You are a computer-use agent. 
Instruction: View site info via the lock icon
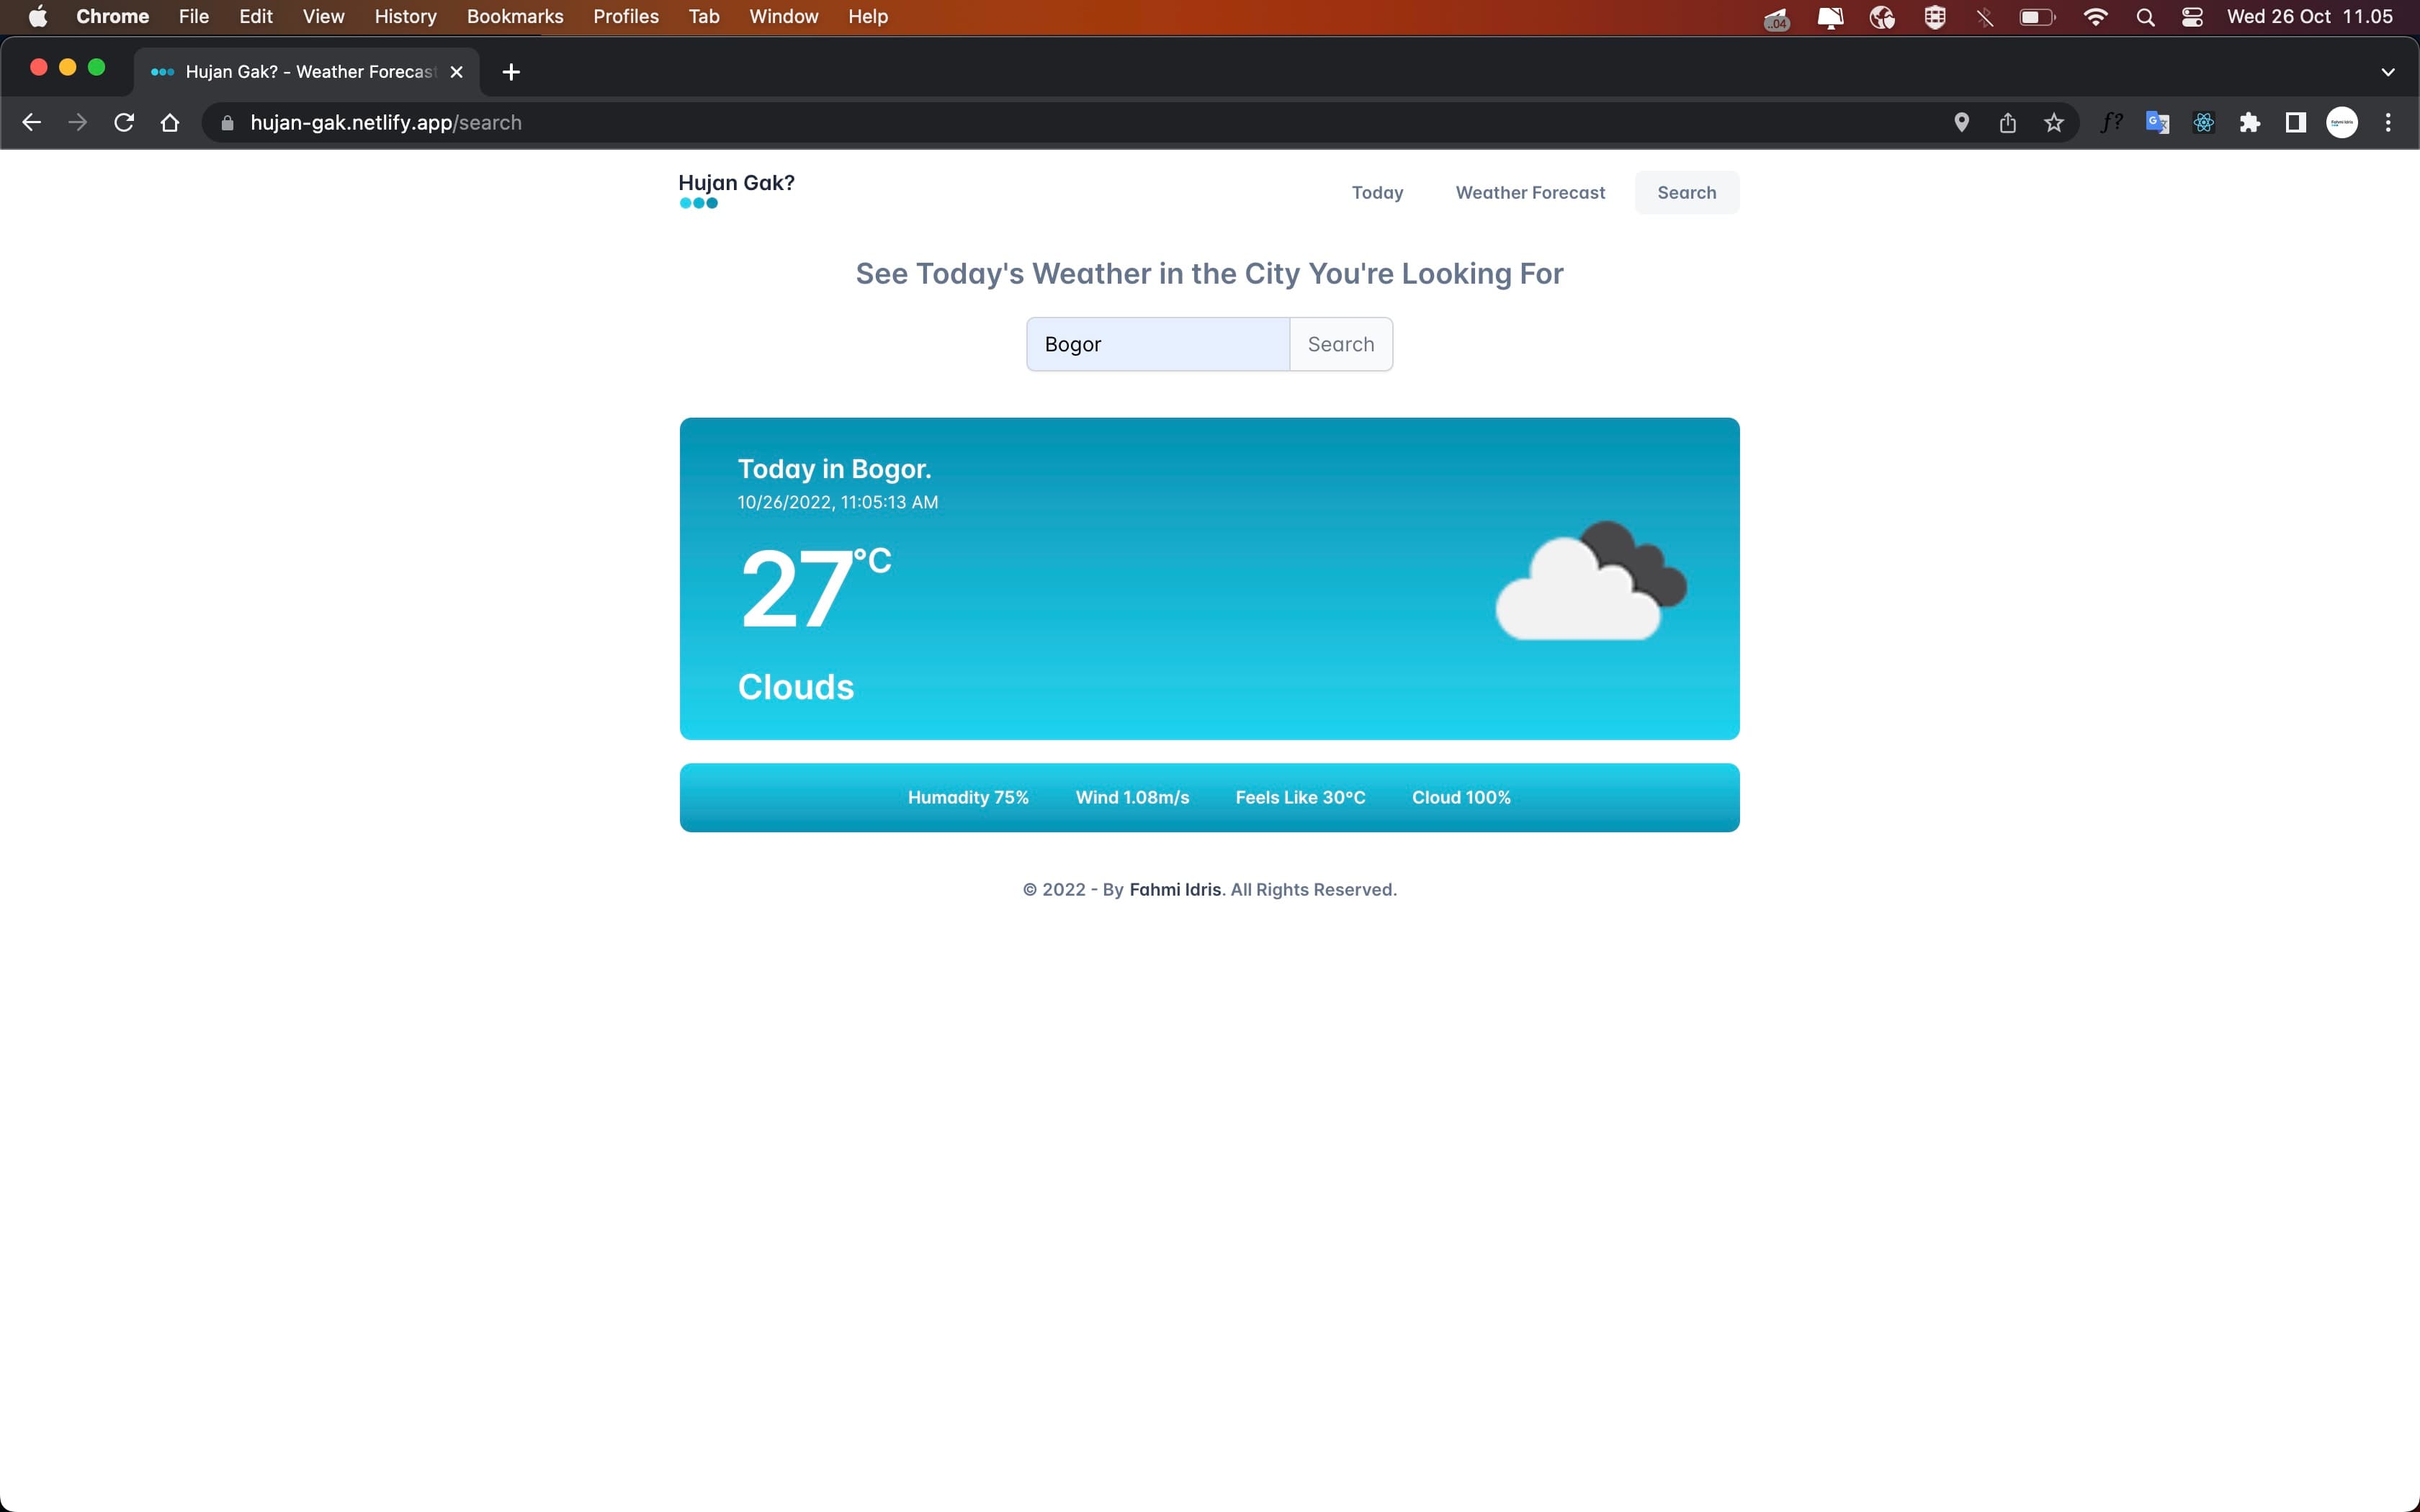[228, 123]
